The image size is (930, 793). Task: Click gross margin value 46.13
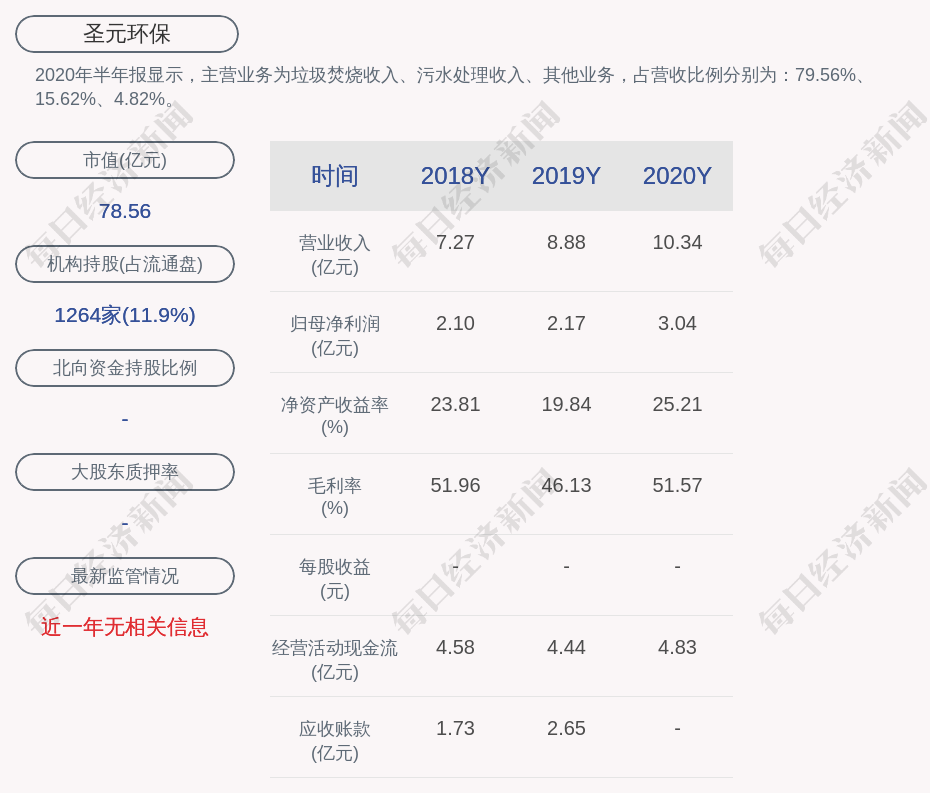566,486
